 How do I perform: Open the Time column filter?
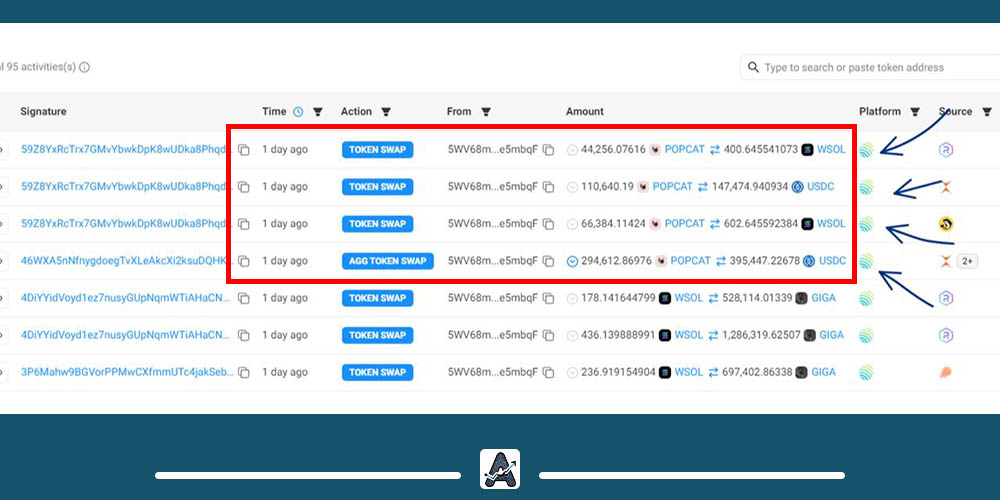[318, 112]
